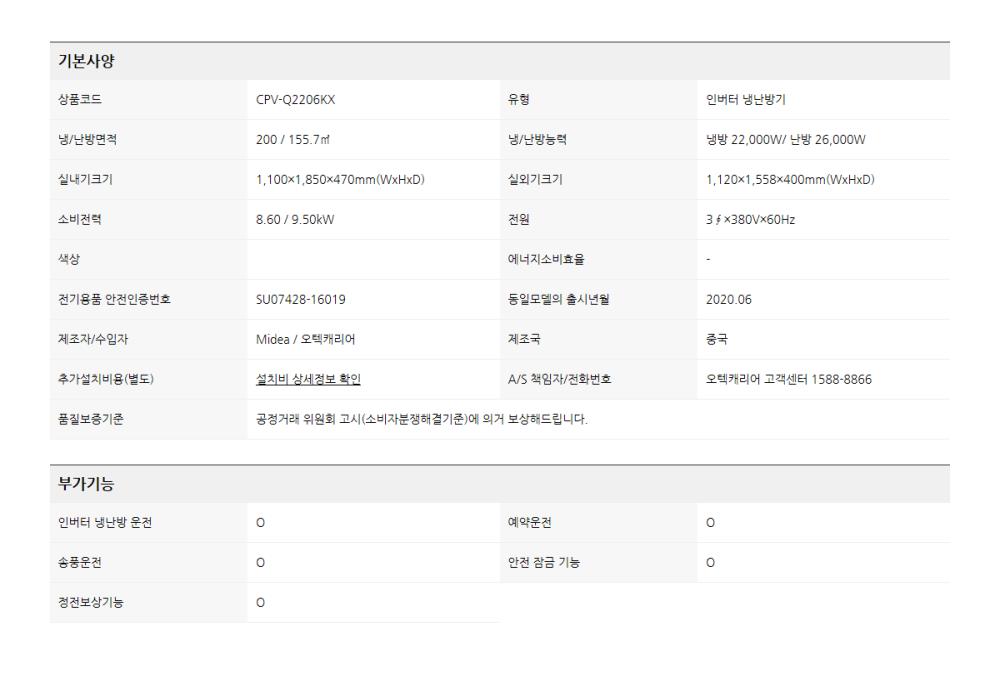Viewport: 1000px width, 681px height.
Task: Click the 200 / 155.7㎡ area value
Action: [x=297, y=139]
